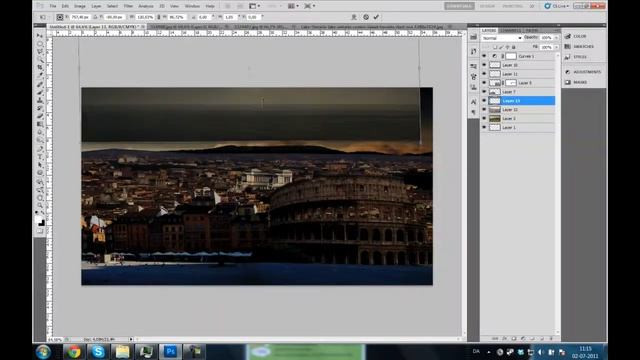The height and width of the screenshot is (360, 640).
Task: Click the Essentials workspace button
Action: 459,6
